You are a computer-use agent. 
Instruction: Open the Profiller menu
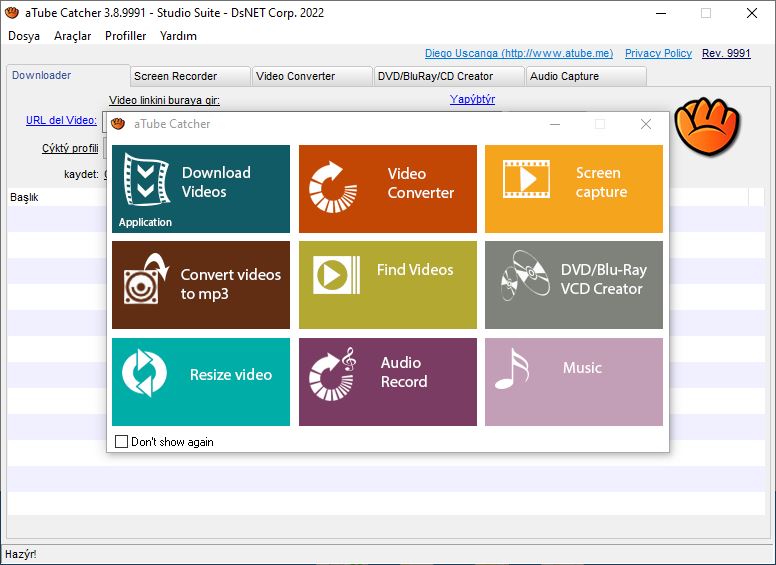[x=126, y=36]
